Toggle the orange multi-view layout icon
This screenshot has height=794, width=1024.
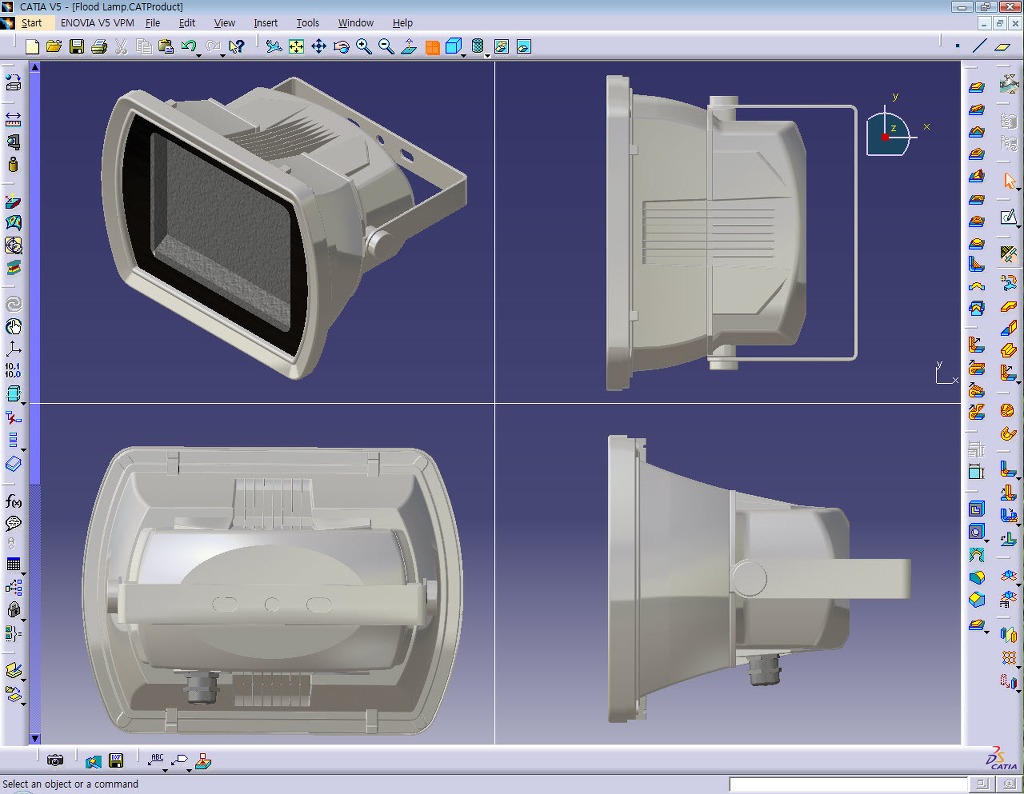pos(432,47)
